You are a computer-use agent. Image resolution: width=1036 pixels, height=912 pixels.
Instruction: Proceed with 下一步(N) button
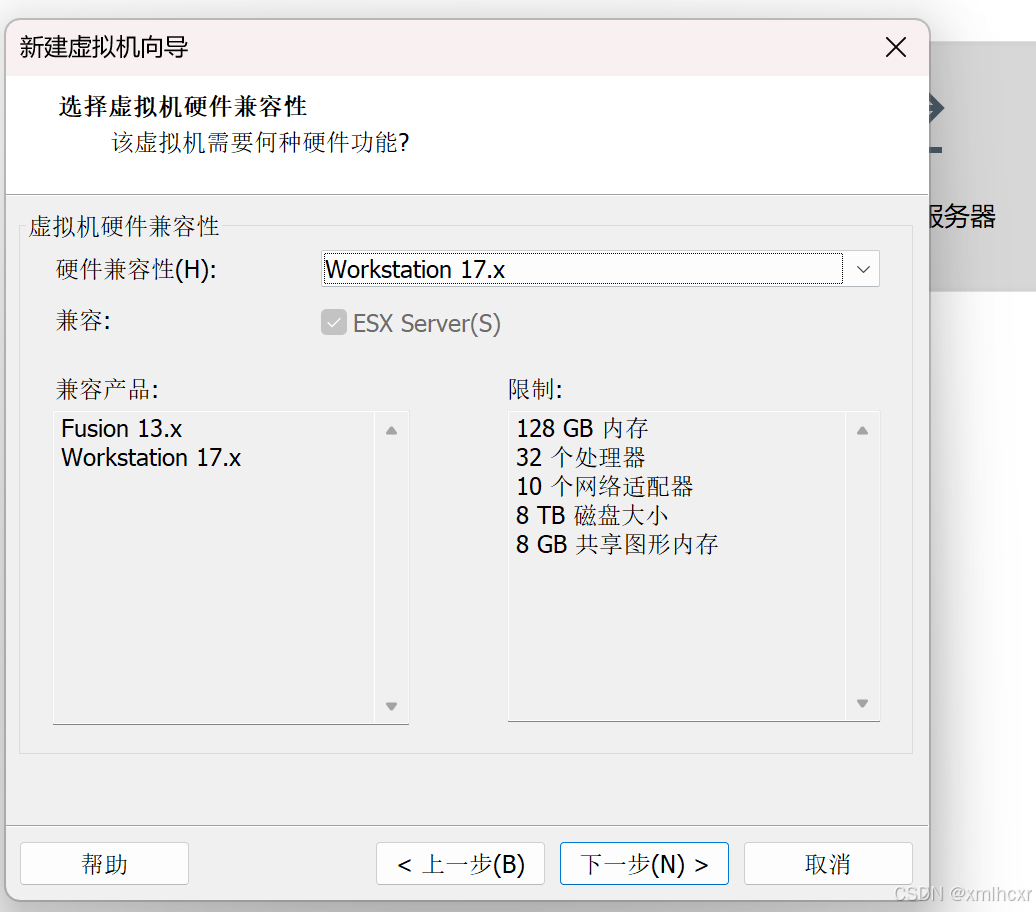pos(644,863)
